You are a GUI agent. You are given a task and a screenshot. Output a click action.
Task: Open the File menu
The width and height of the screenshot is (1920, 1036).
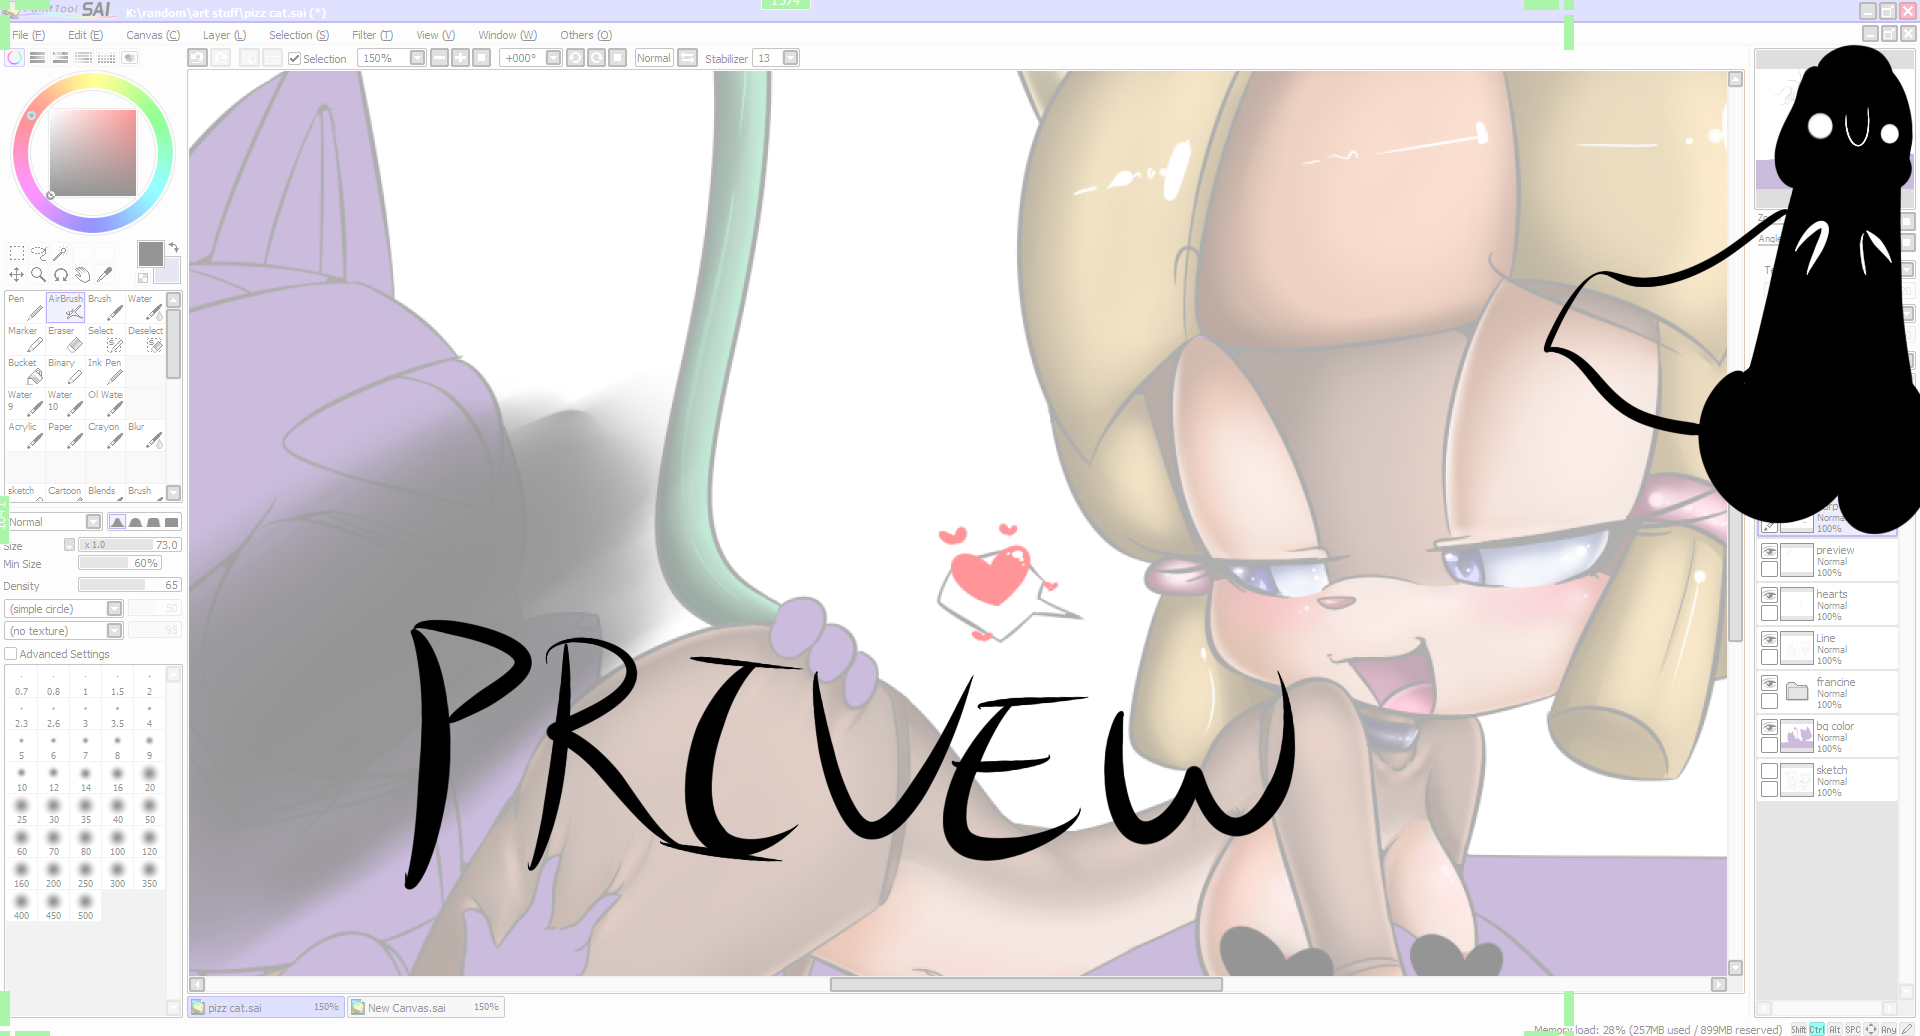click(28, 35)
